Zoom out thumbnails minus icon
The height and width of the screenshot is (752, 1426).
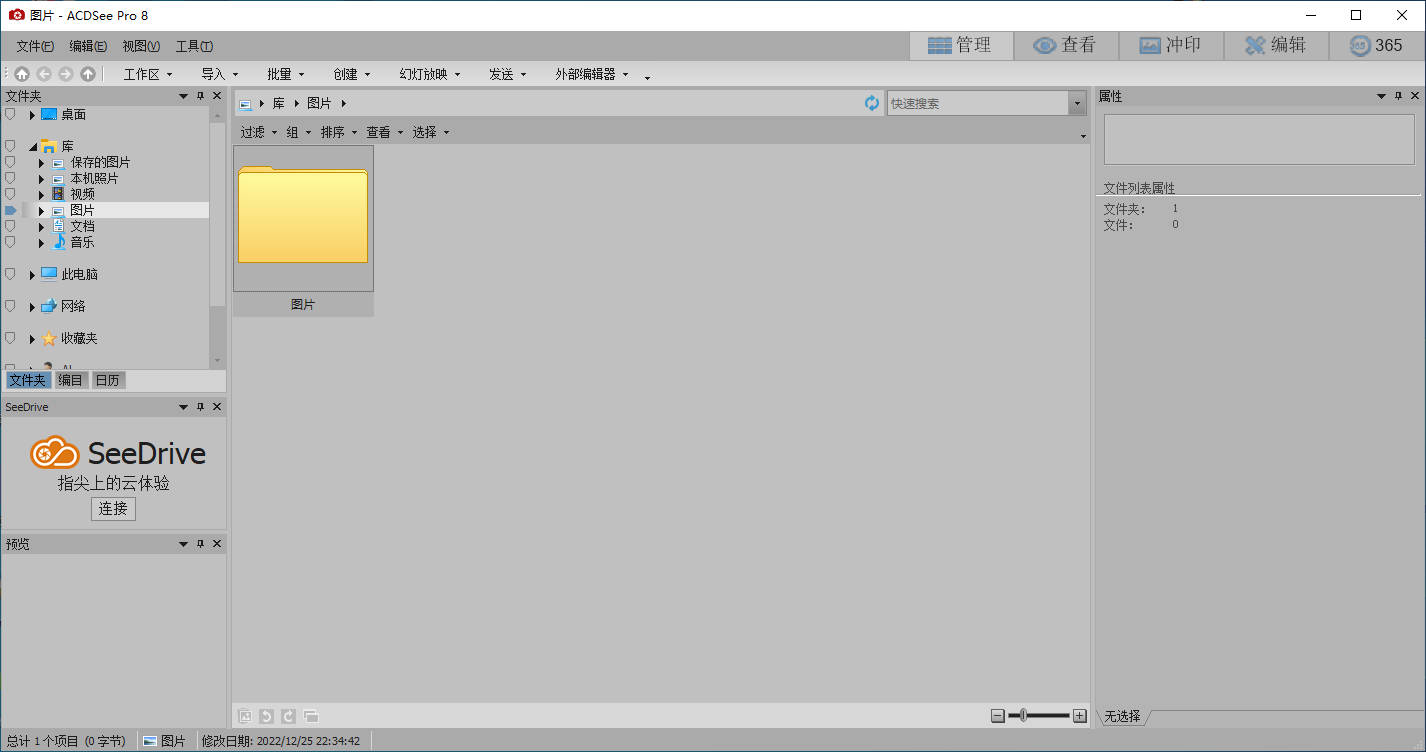(997, 716)
